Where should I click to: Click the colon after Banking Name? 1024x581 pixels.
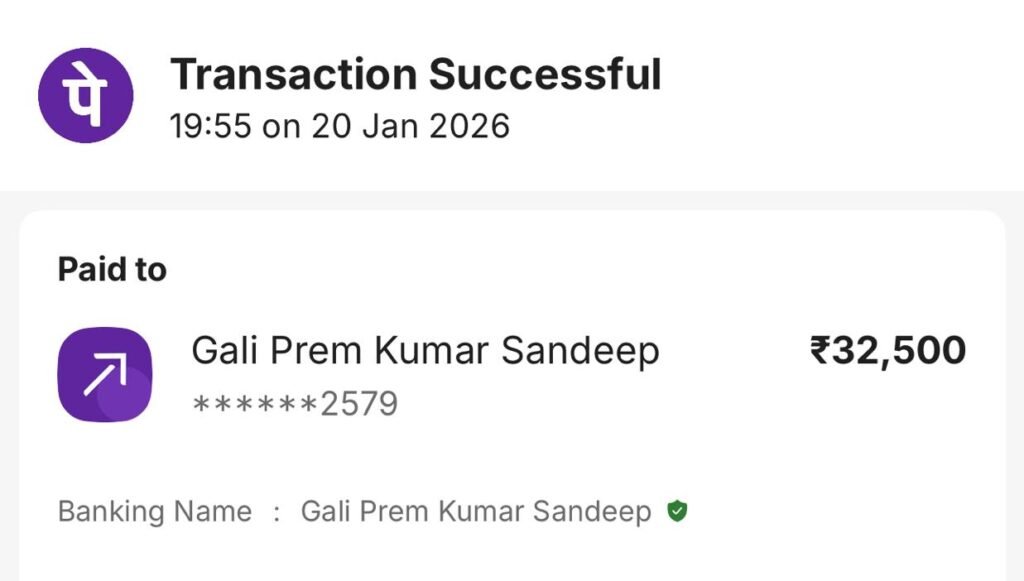tap(276, 513)
